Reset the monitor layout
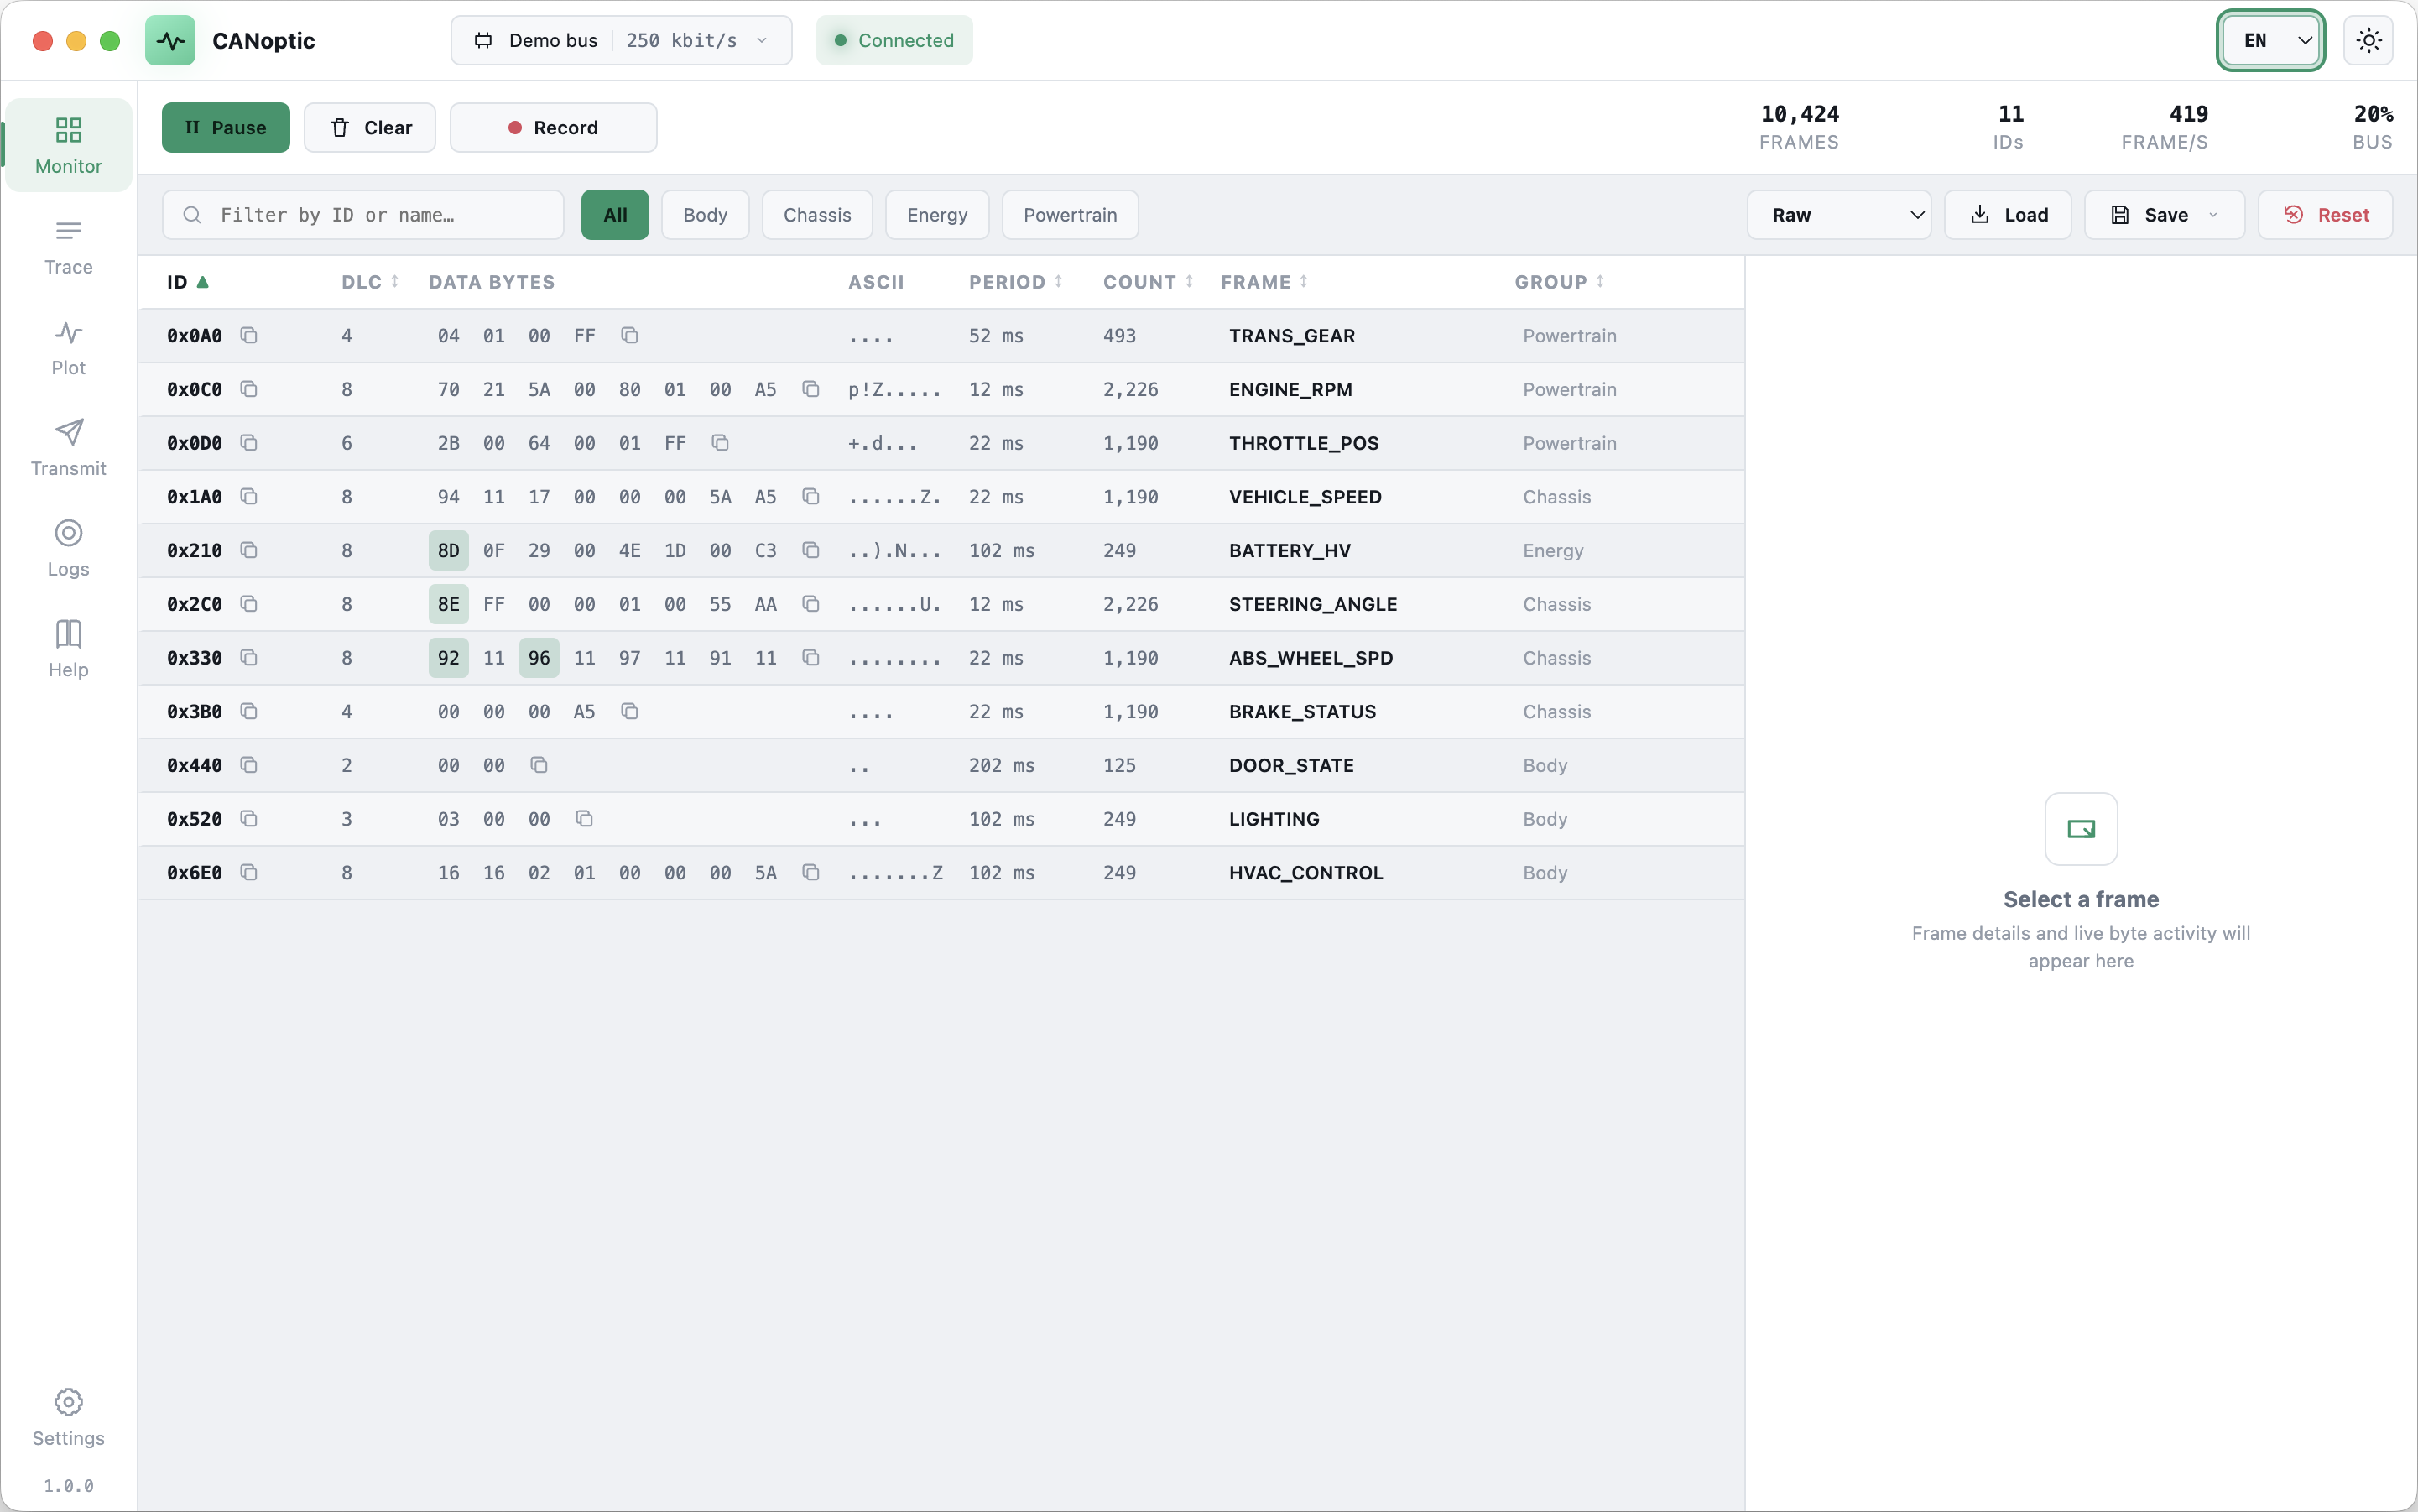Screen dimensions: 2418x1512 click(x=2326, y=215)
